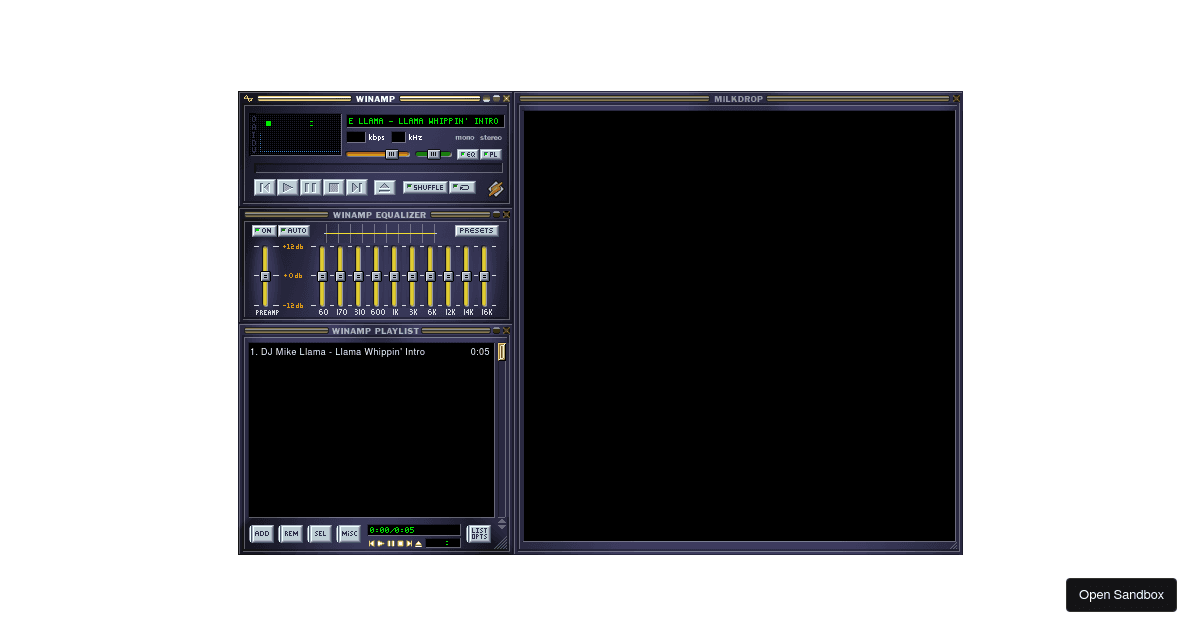Image resolution: width=1200 pixels, height=630 pixels.
Task: Skip to the next track in Winamp
Action: click(x=356, y=187)
